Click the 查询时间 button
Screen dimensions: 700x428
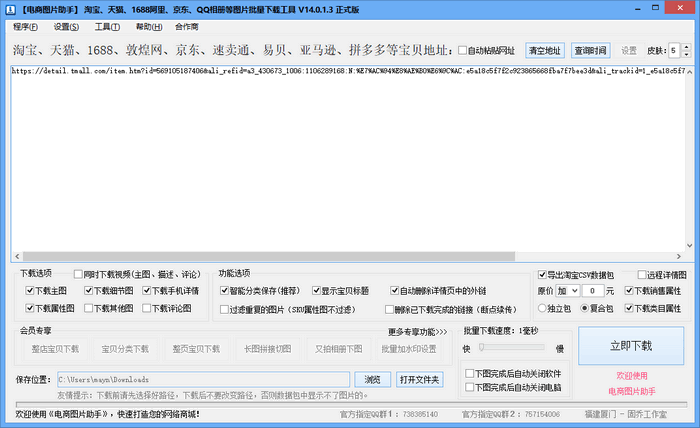point(590,50)
